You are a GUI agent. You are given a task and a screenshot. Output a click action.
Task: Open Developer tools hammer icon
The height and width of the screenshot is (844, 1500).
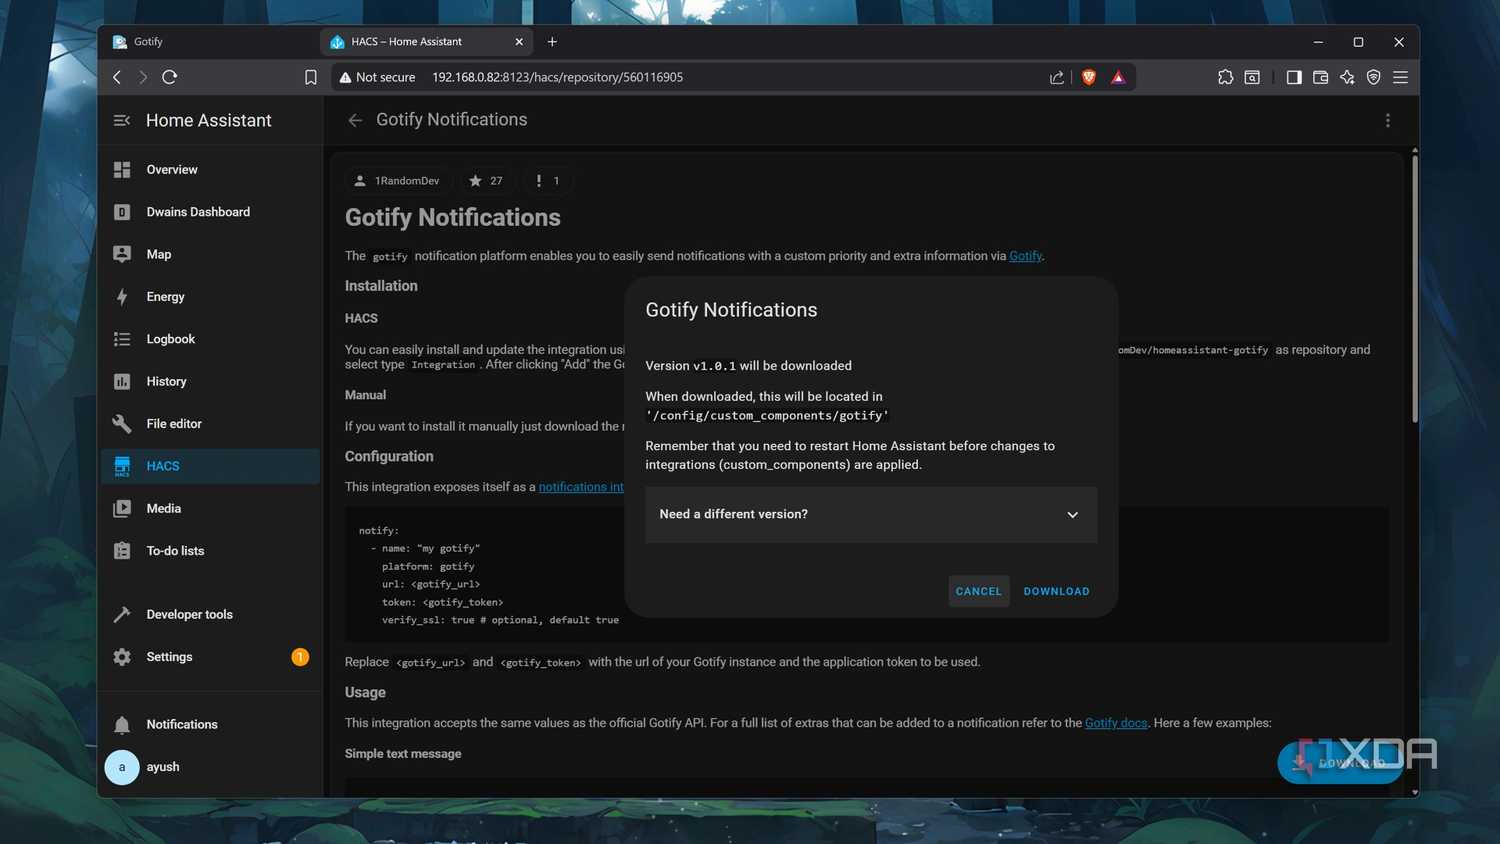[x=122, y=614]
